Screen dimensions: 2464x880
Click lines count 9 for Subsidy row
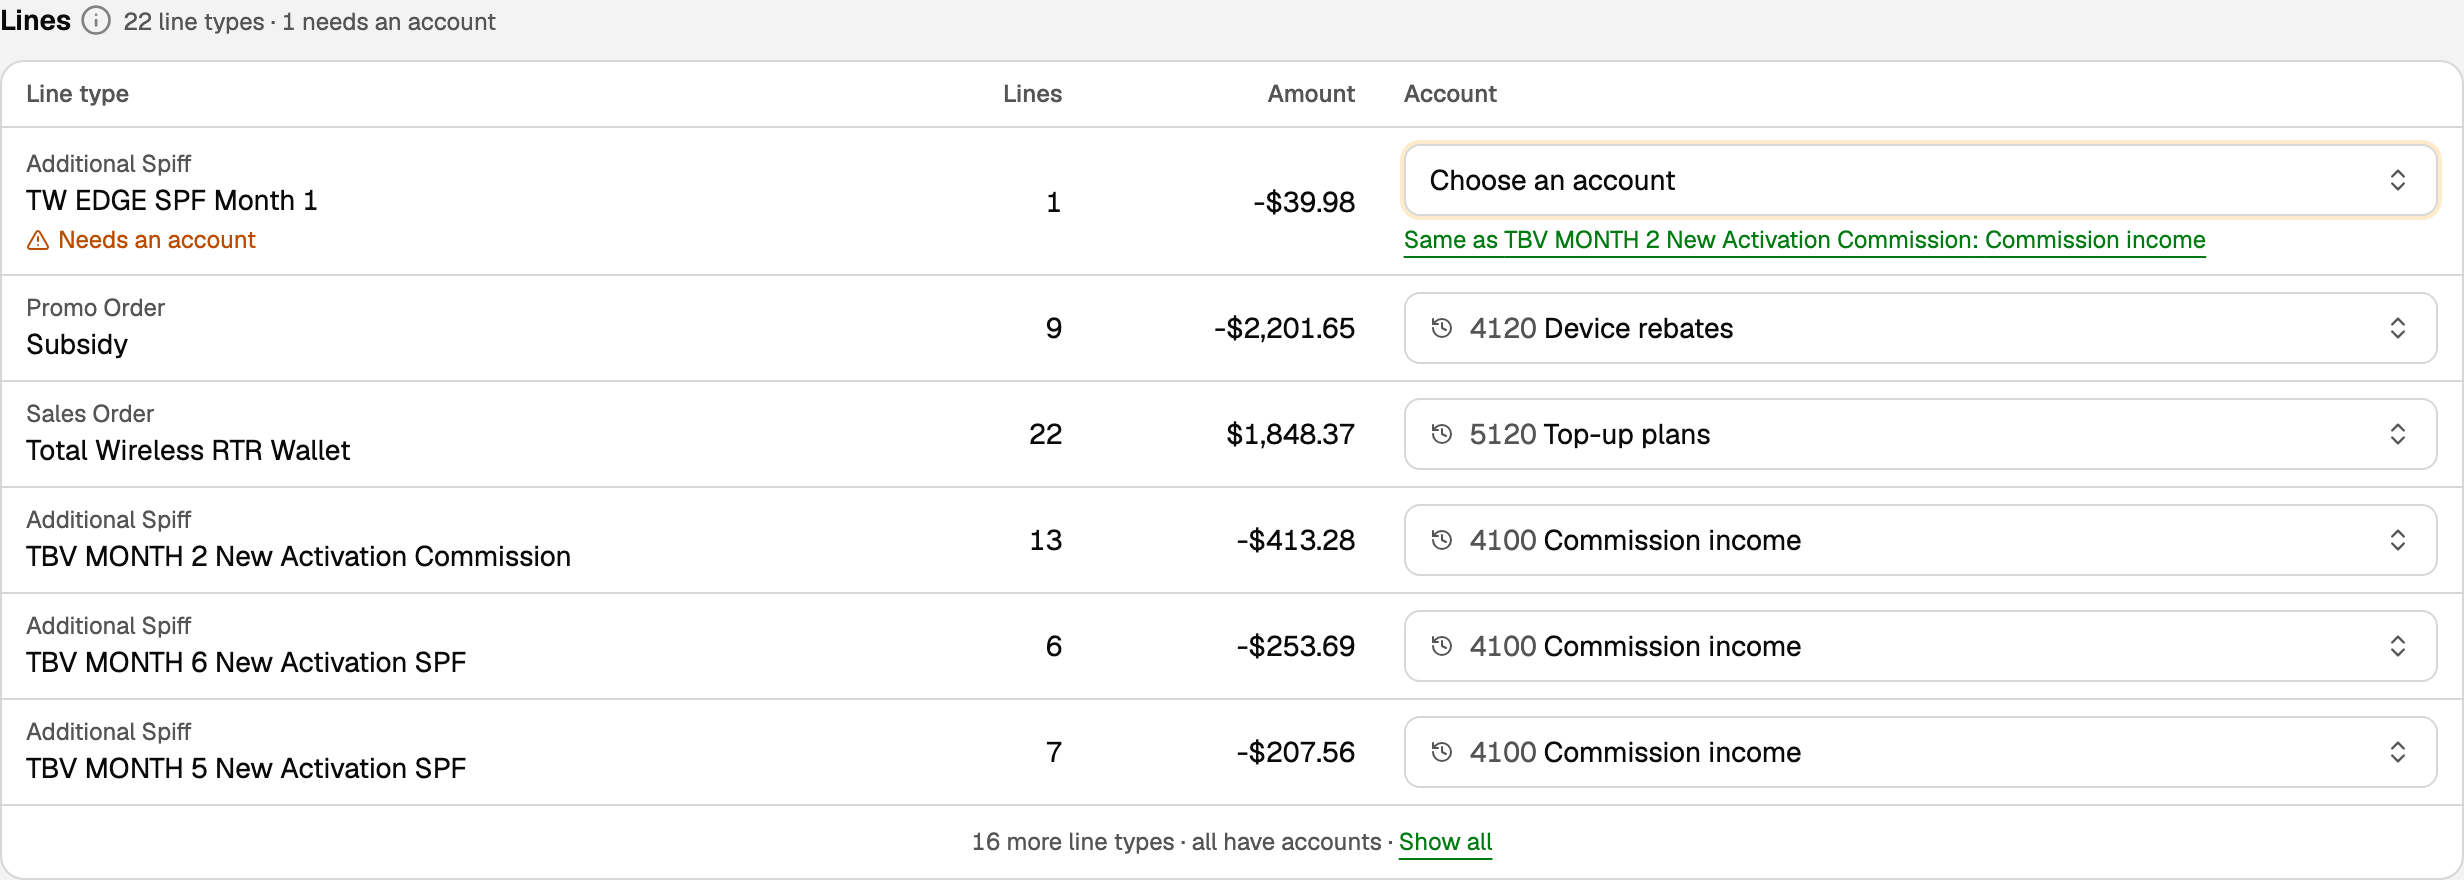point(1053,328)
